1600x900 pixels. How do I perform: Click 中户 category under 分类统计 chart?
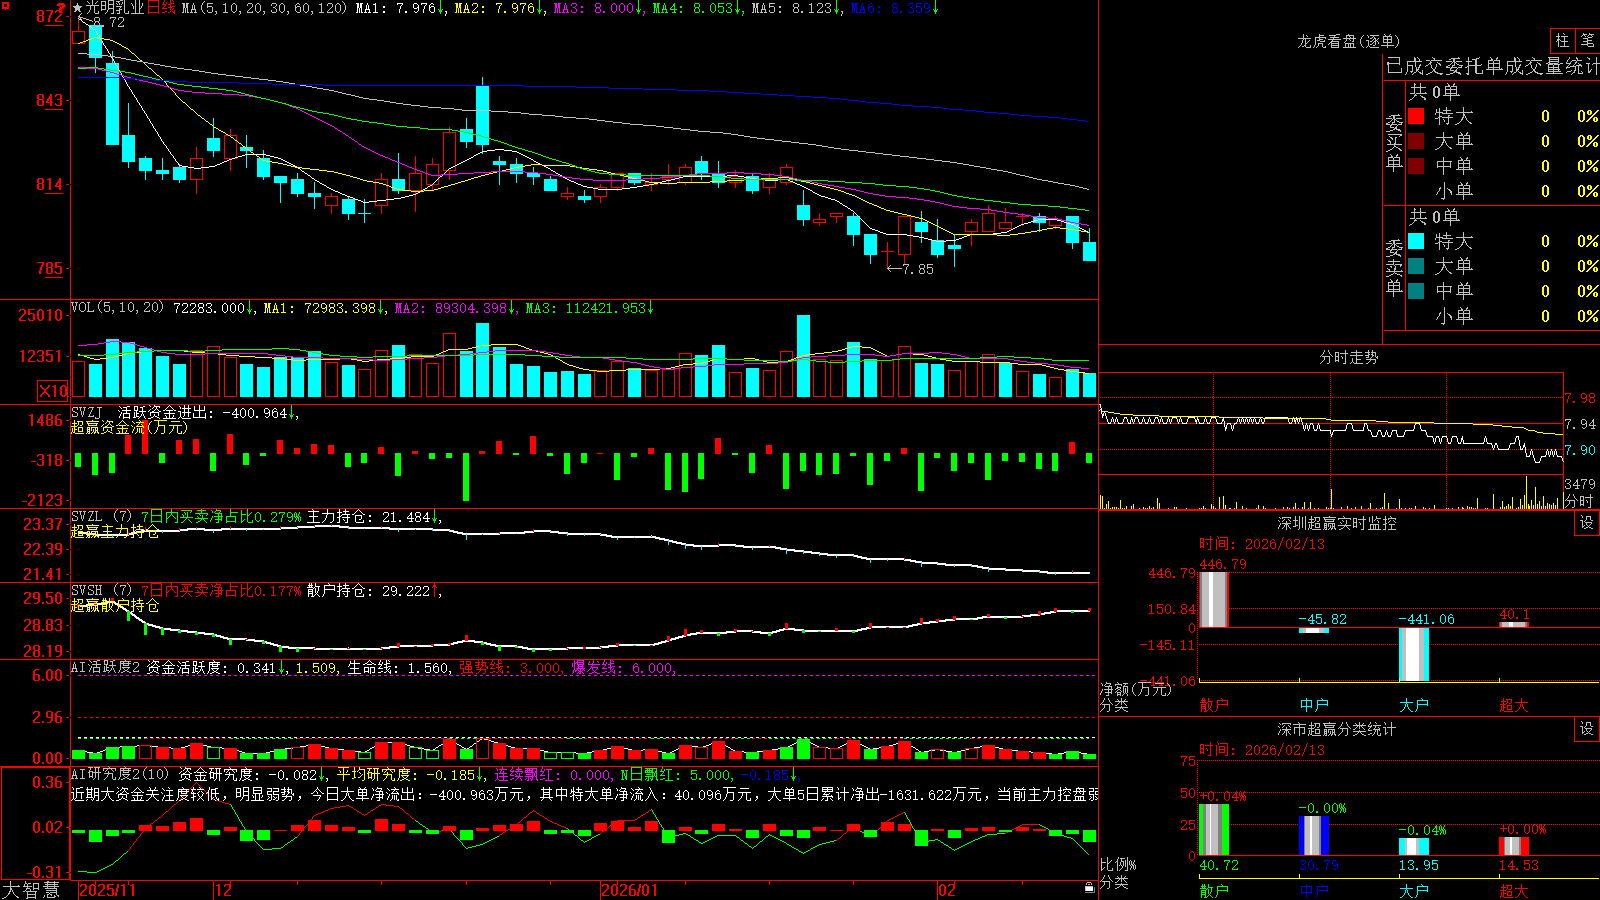(x=1313, y=890)
